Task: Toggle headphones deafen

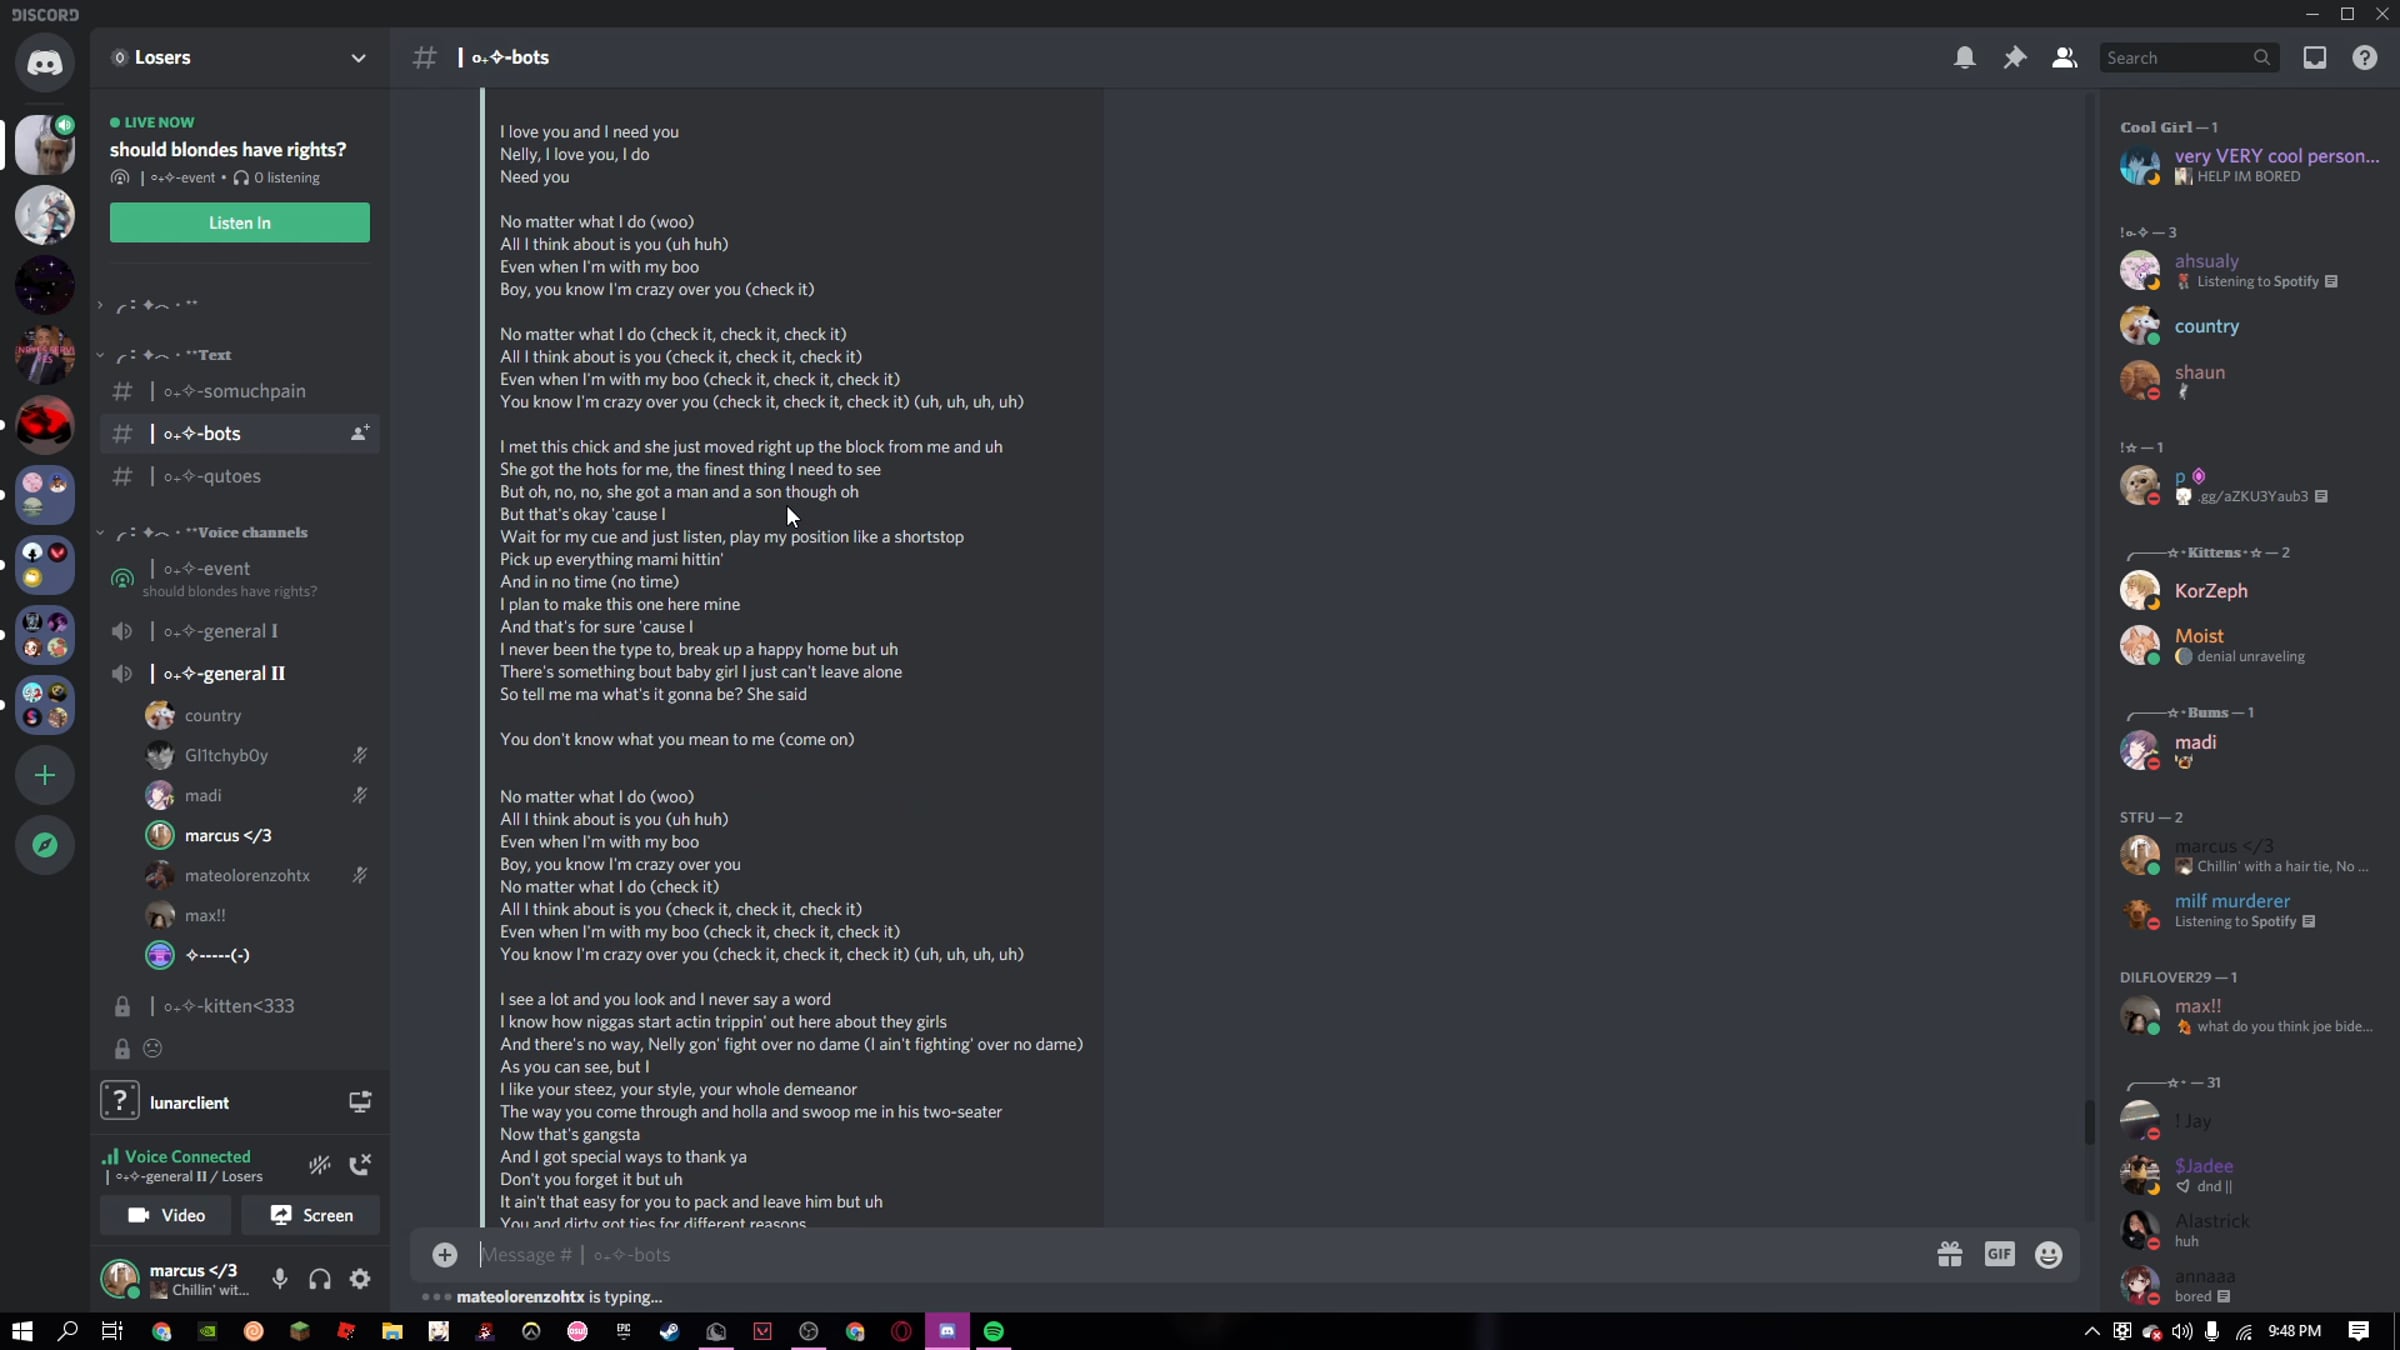Action: (320, 1278)
